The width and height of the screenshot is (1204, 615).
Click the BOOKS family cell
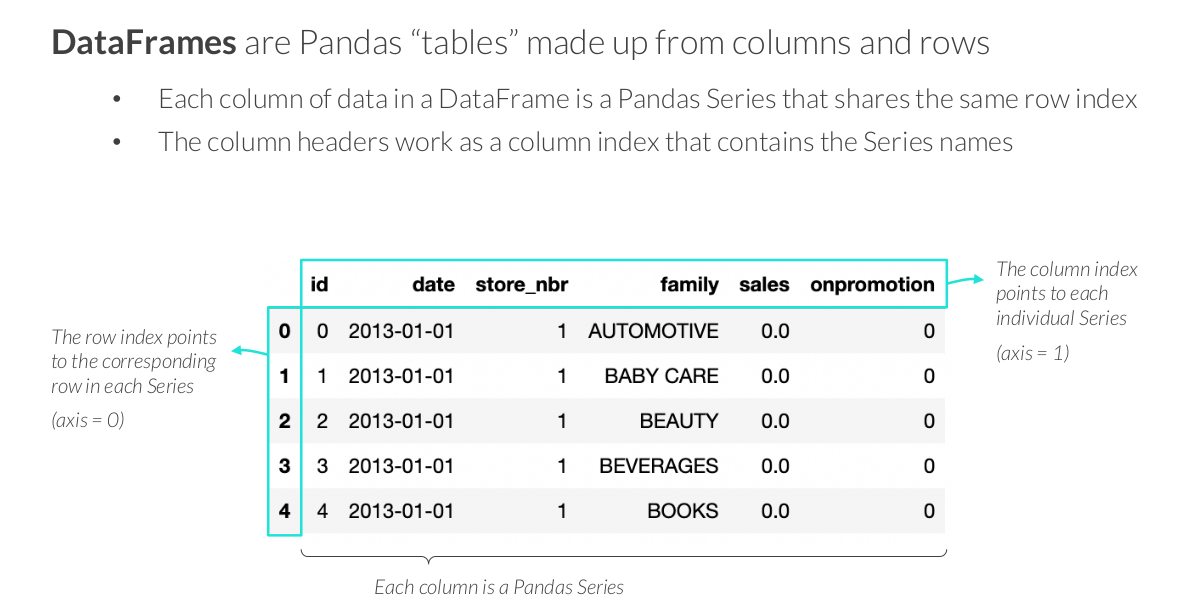(x=683, y=511)
